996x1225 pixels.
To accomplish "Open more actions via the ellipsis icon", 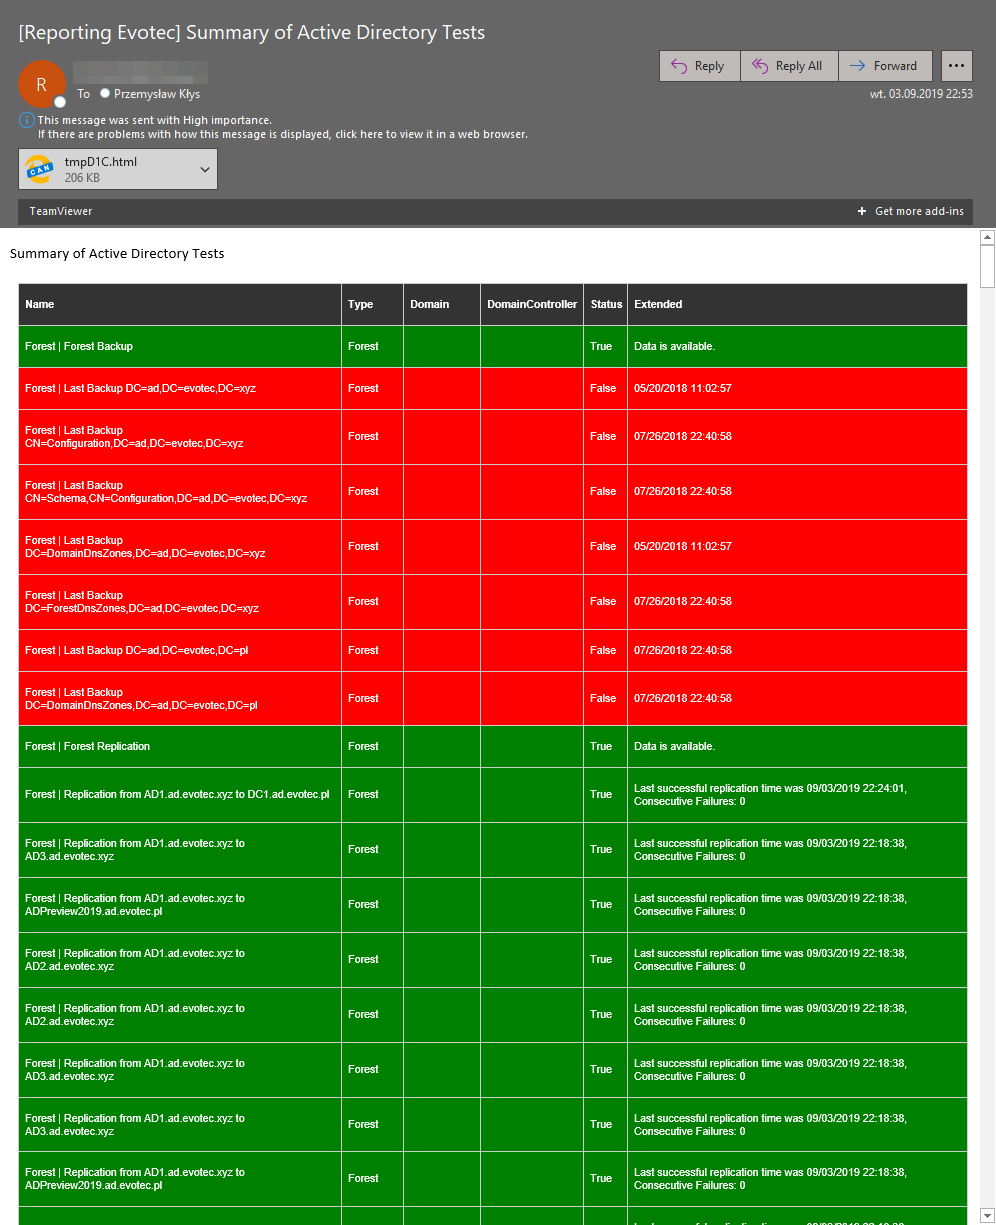I will 956,65.
